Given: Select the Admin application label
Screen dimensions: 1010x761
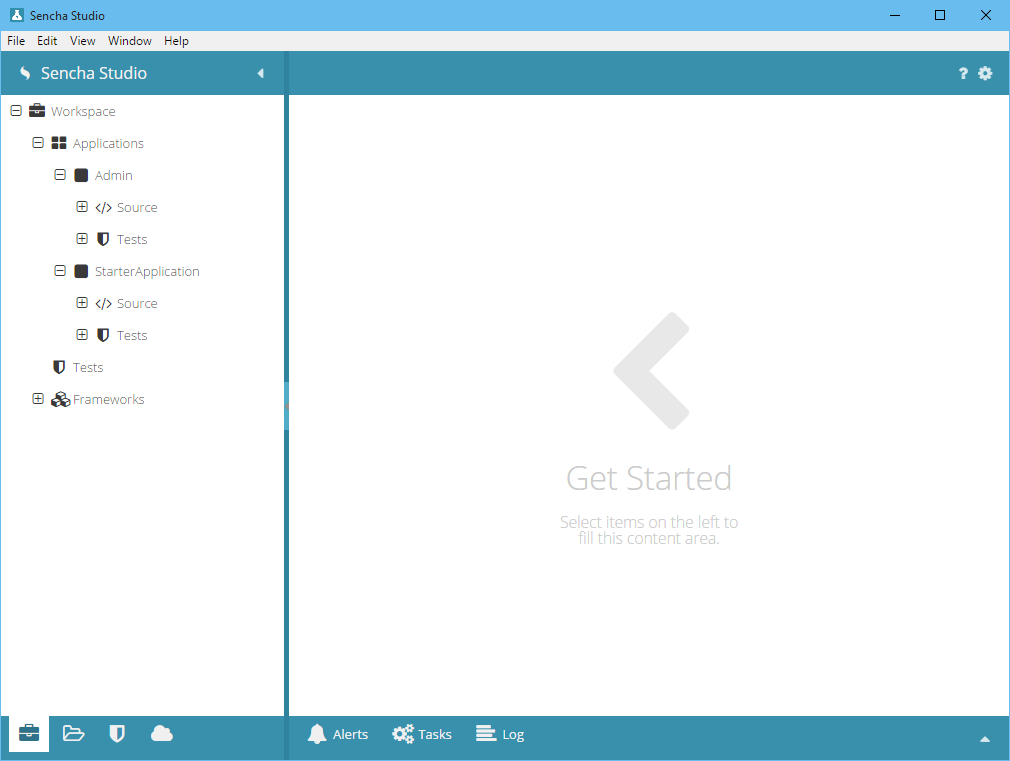Looking at the screenshot, I should point(113,175).
